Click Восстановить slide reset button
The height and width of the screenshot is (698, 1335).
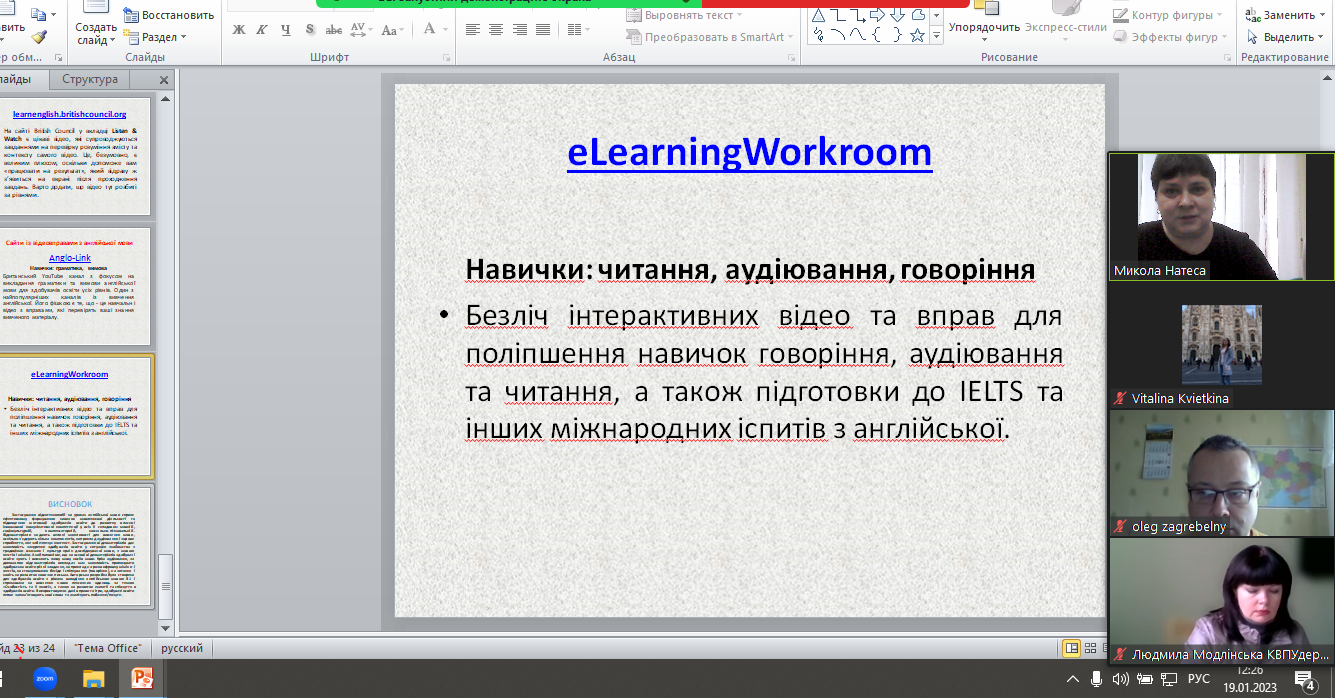coord(169,15)
